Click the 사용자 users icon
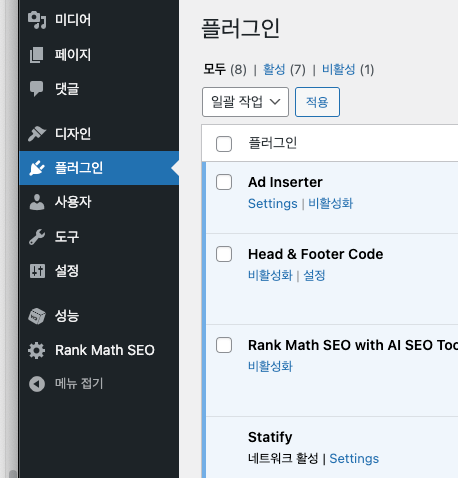 [x=37, y=202]
